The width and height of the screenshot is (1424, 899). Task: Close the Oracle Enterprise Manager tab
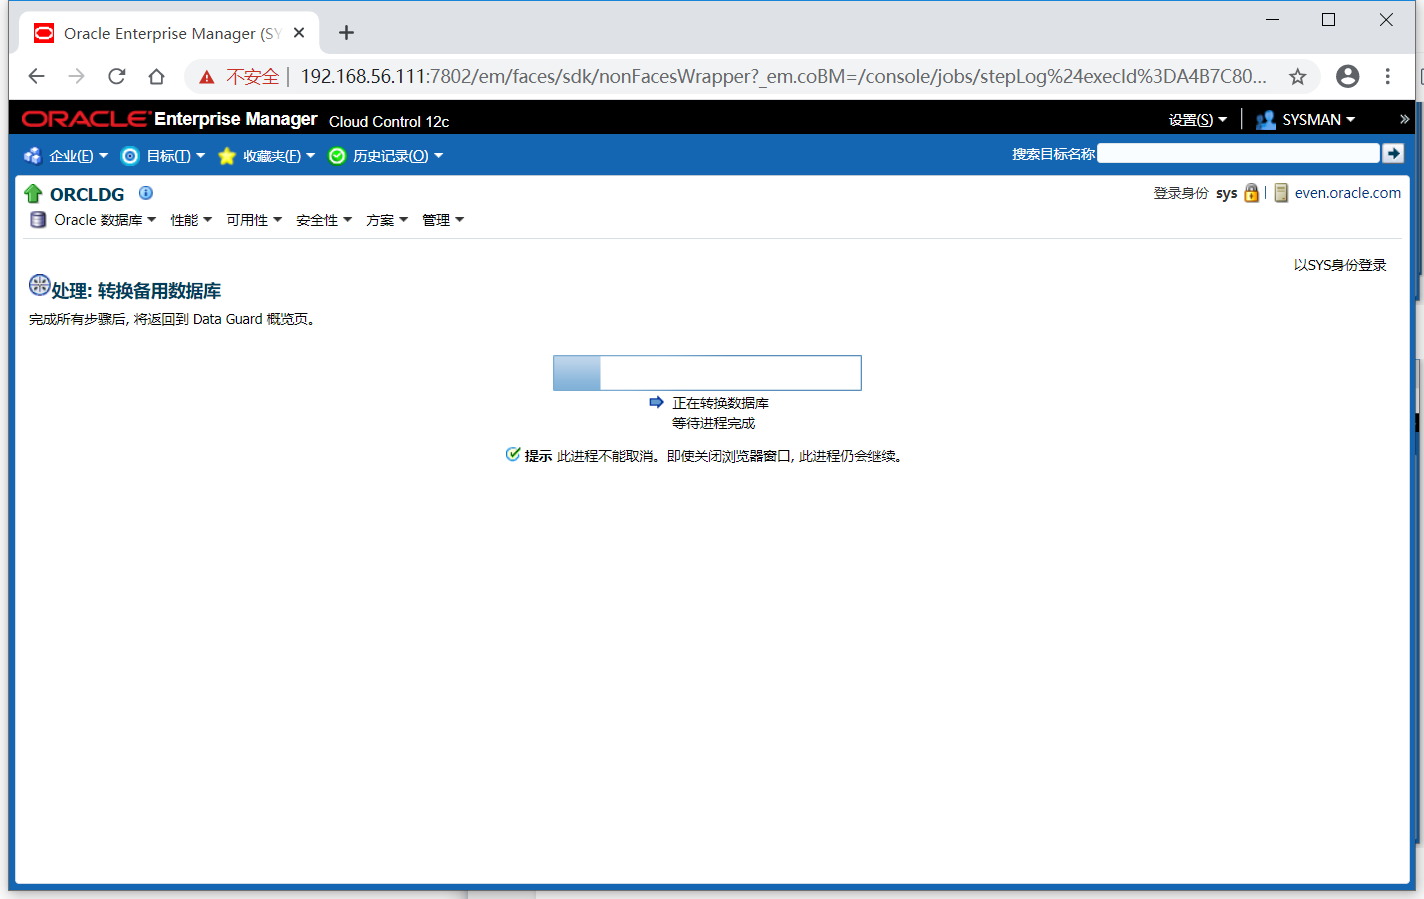coord(299,33)
